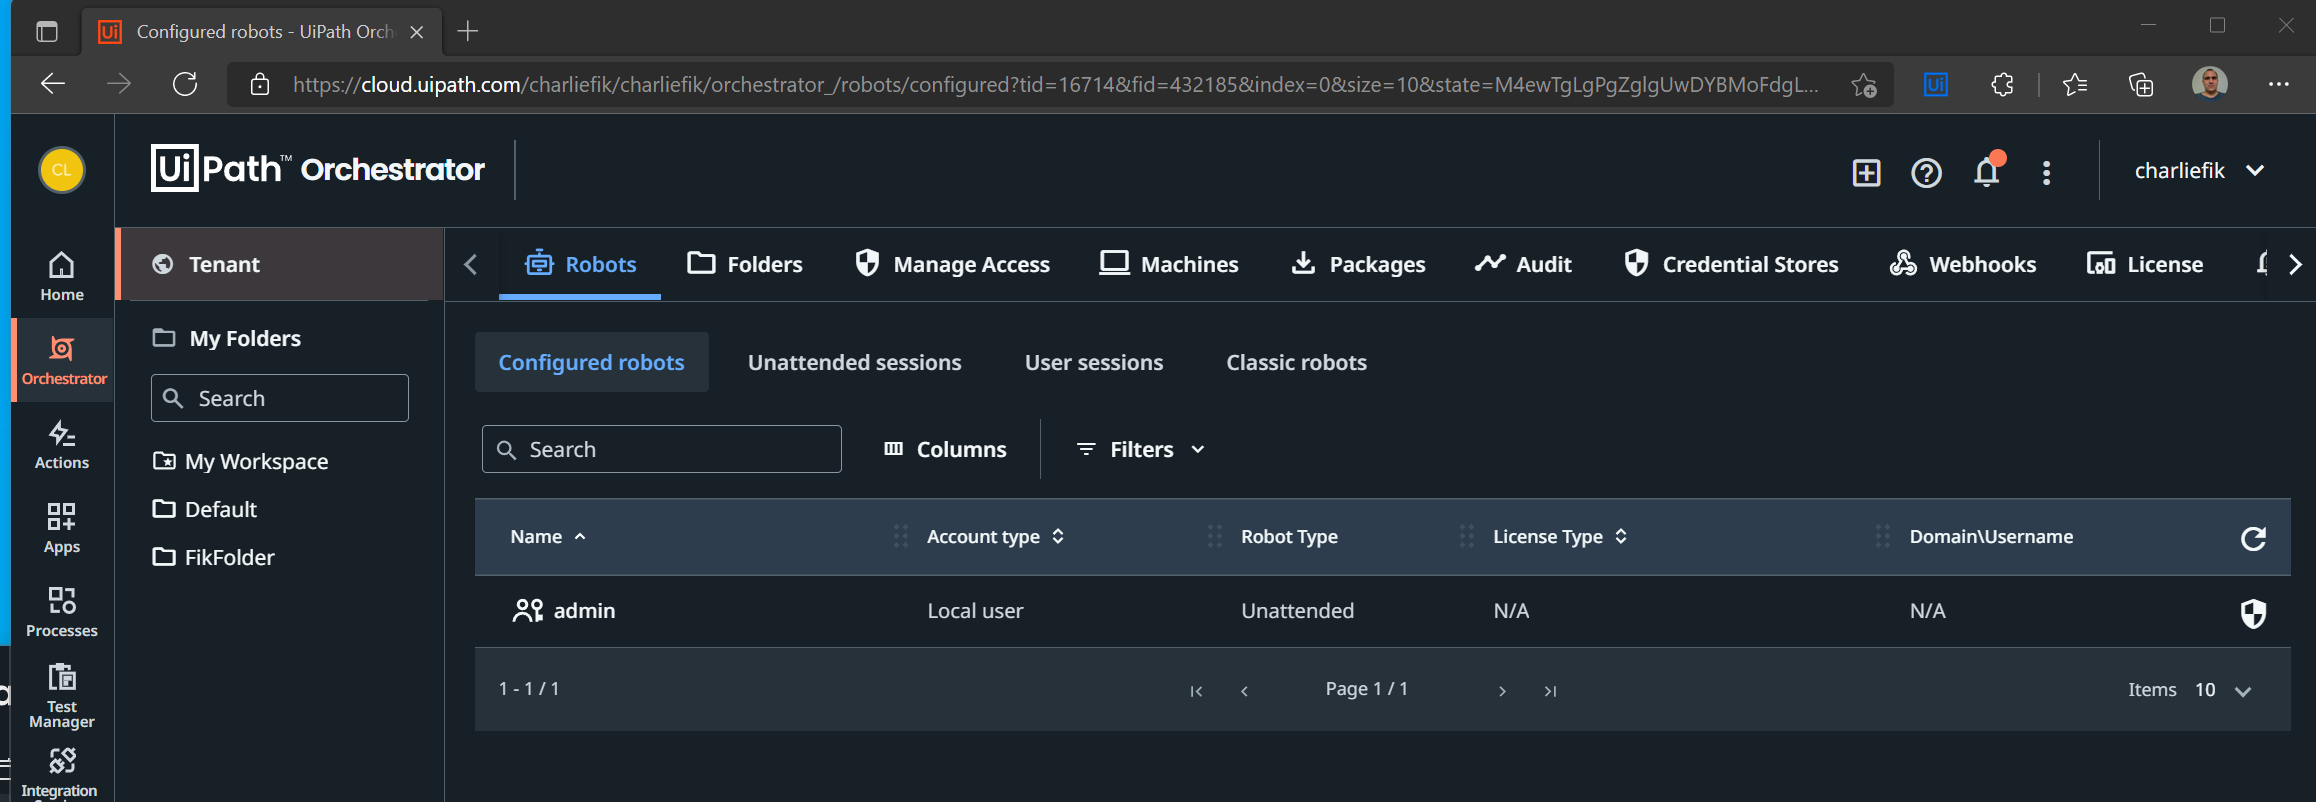Viewport: 2316px width, 802px height.
Task: Open Test Manager in the left sidebar
Action: tap(62, 696)
